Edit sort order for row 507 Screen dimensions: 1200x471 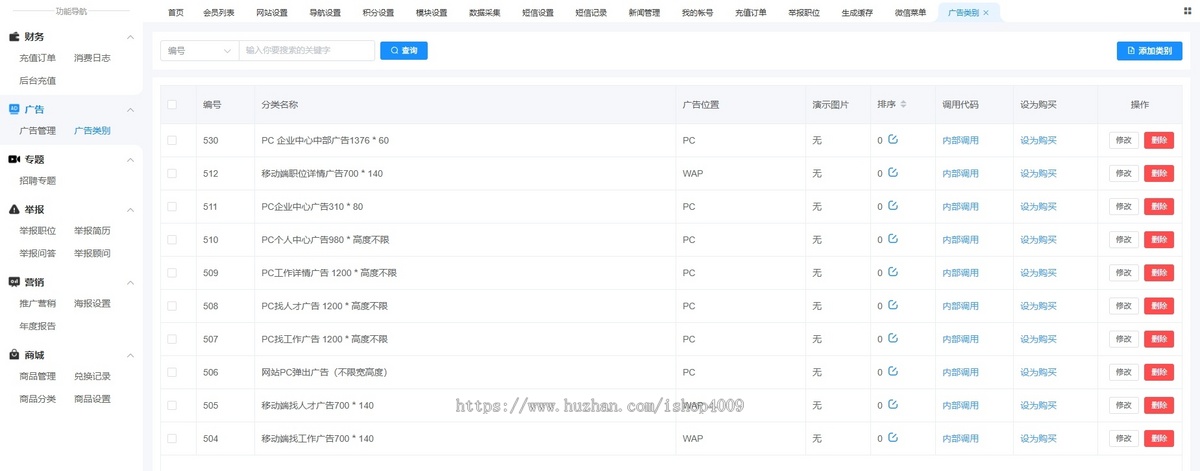point(893,338)
